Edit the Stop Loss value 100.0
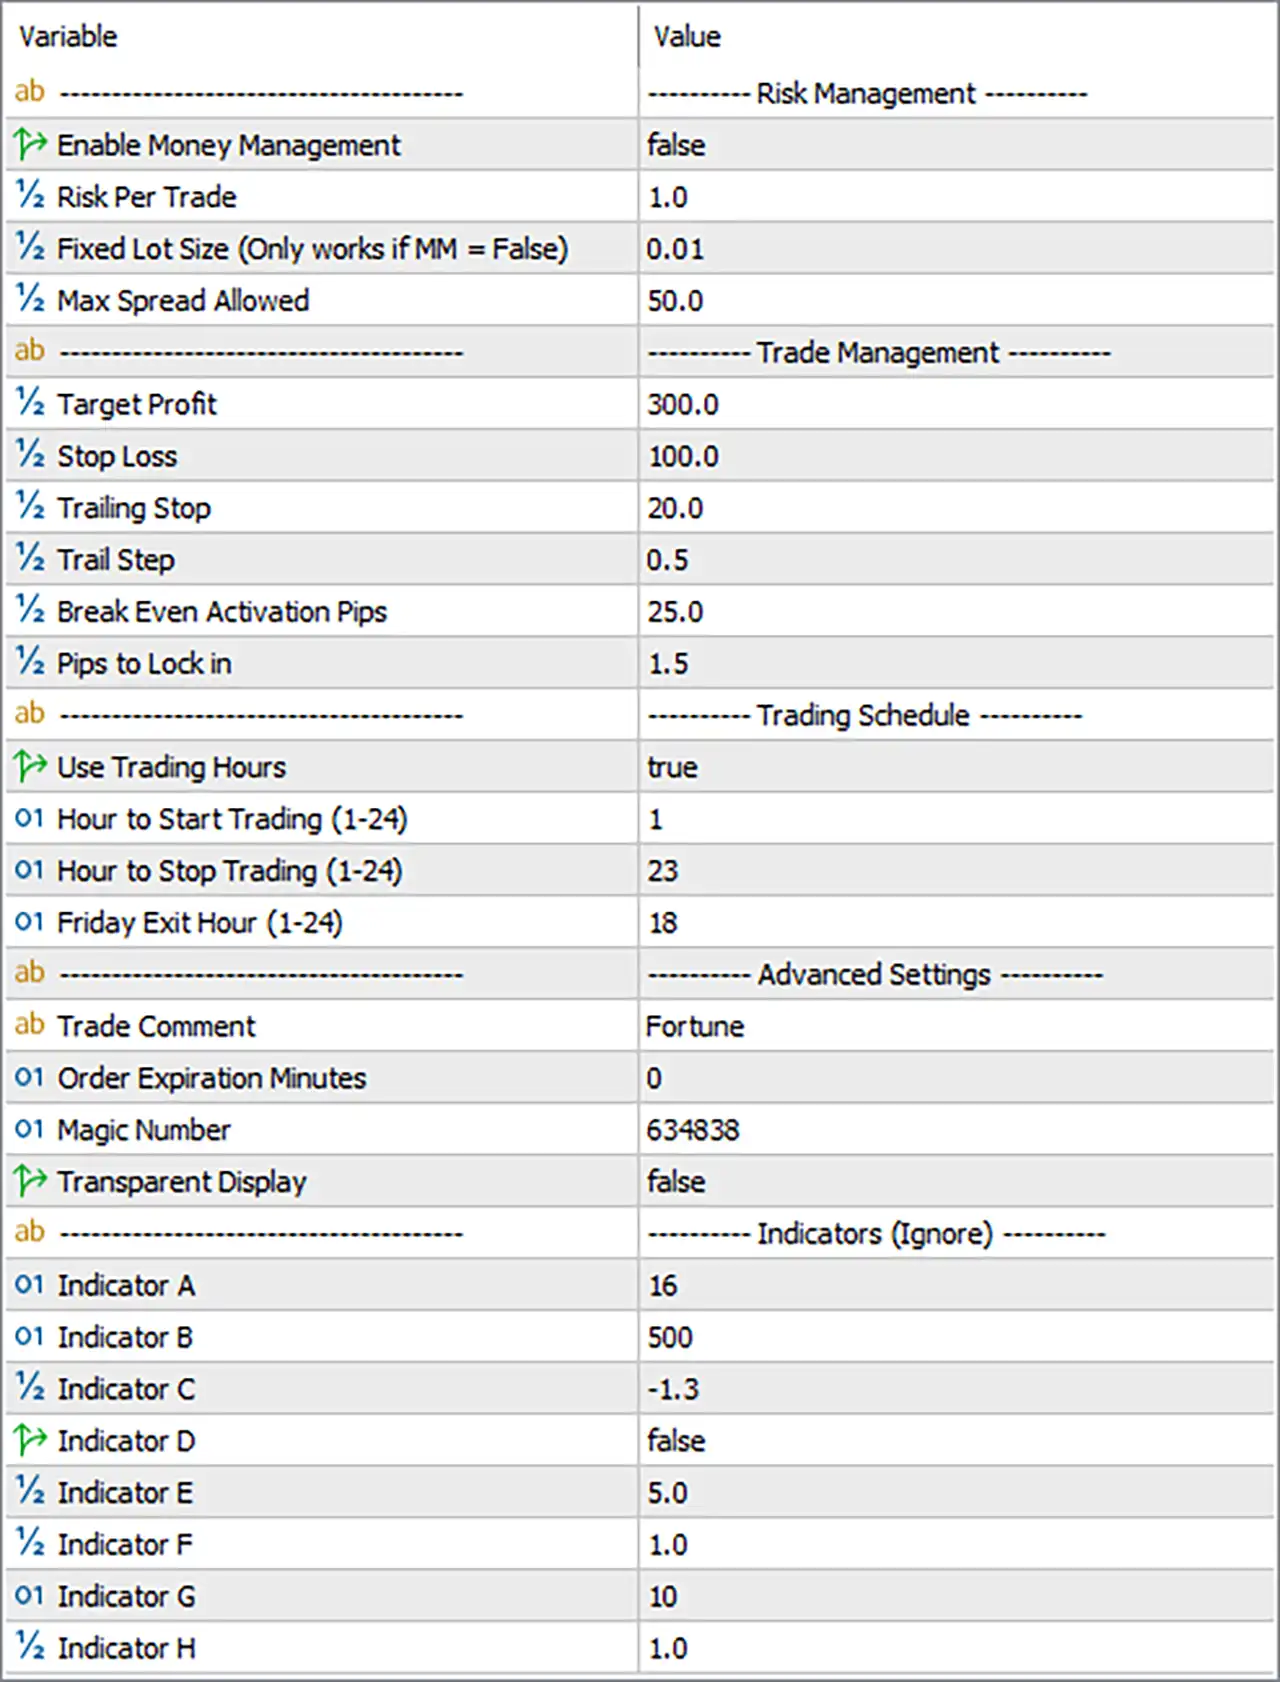 coord(683,456)
